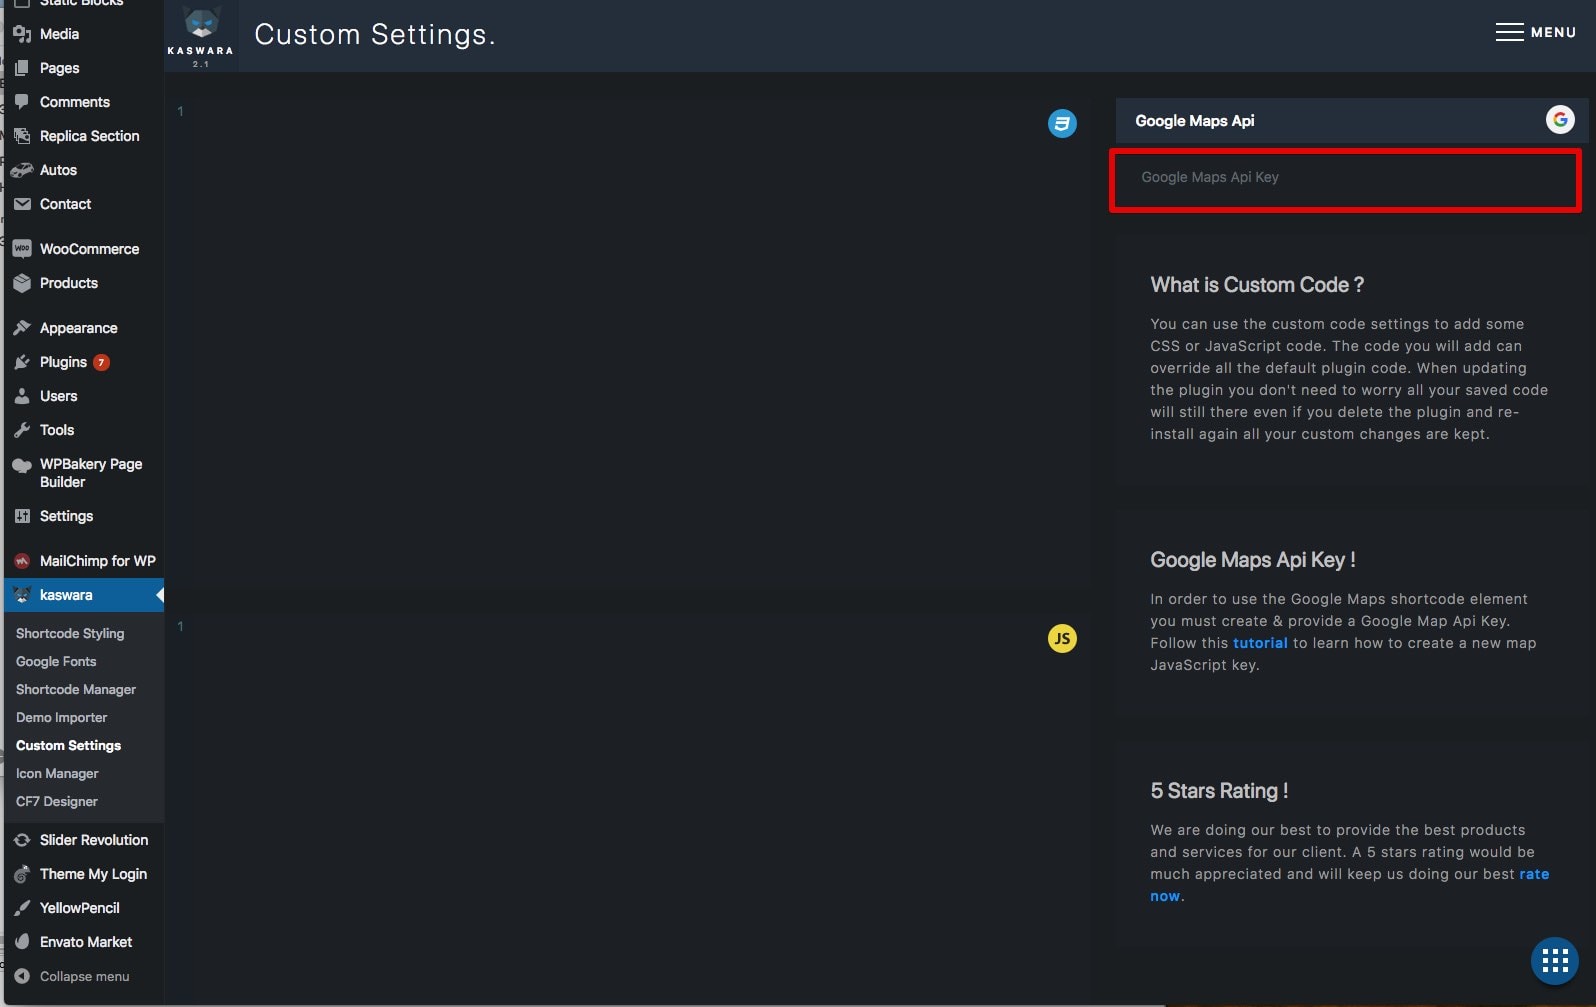Open CF7 Designer submenu page

coord(57,801)
